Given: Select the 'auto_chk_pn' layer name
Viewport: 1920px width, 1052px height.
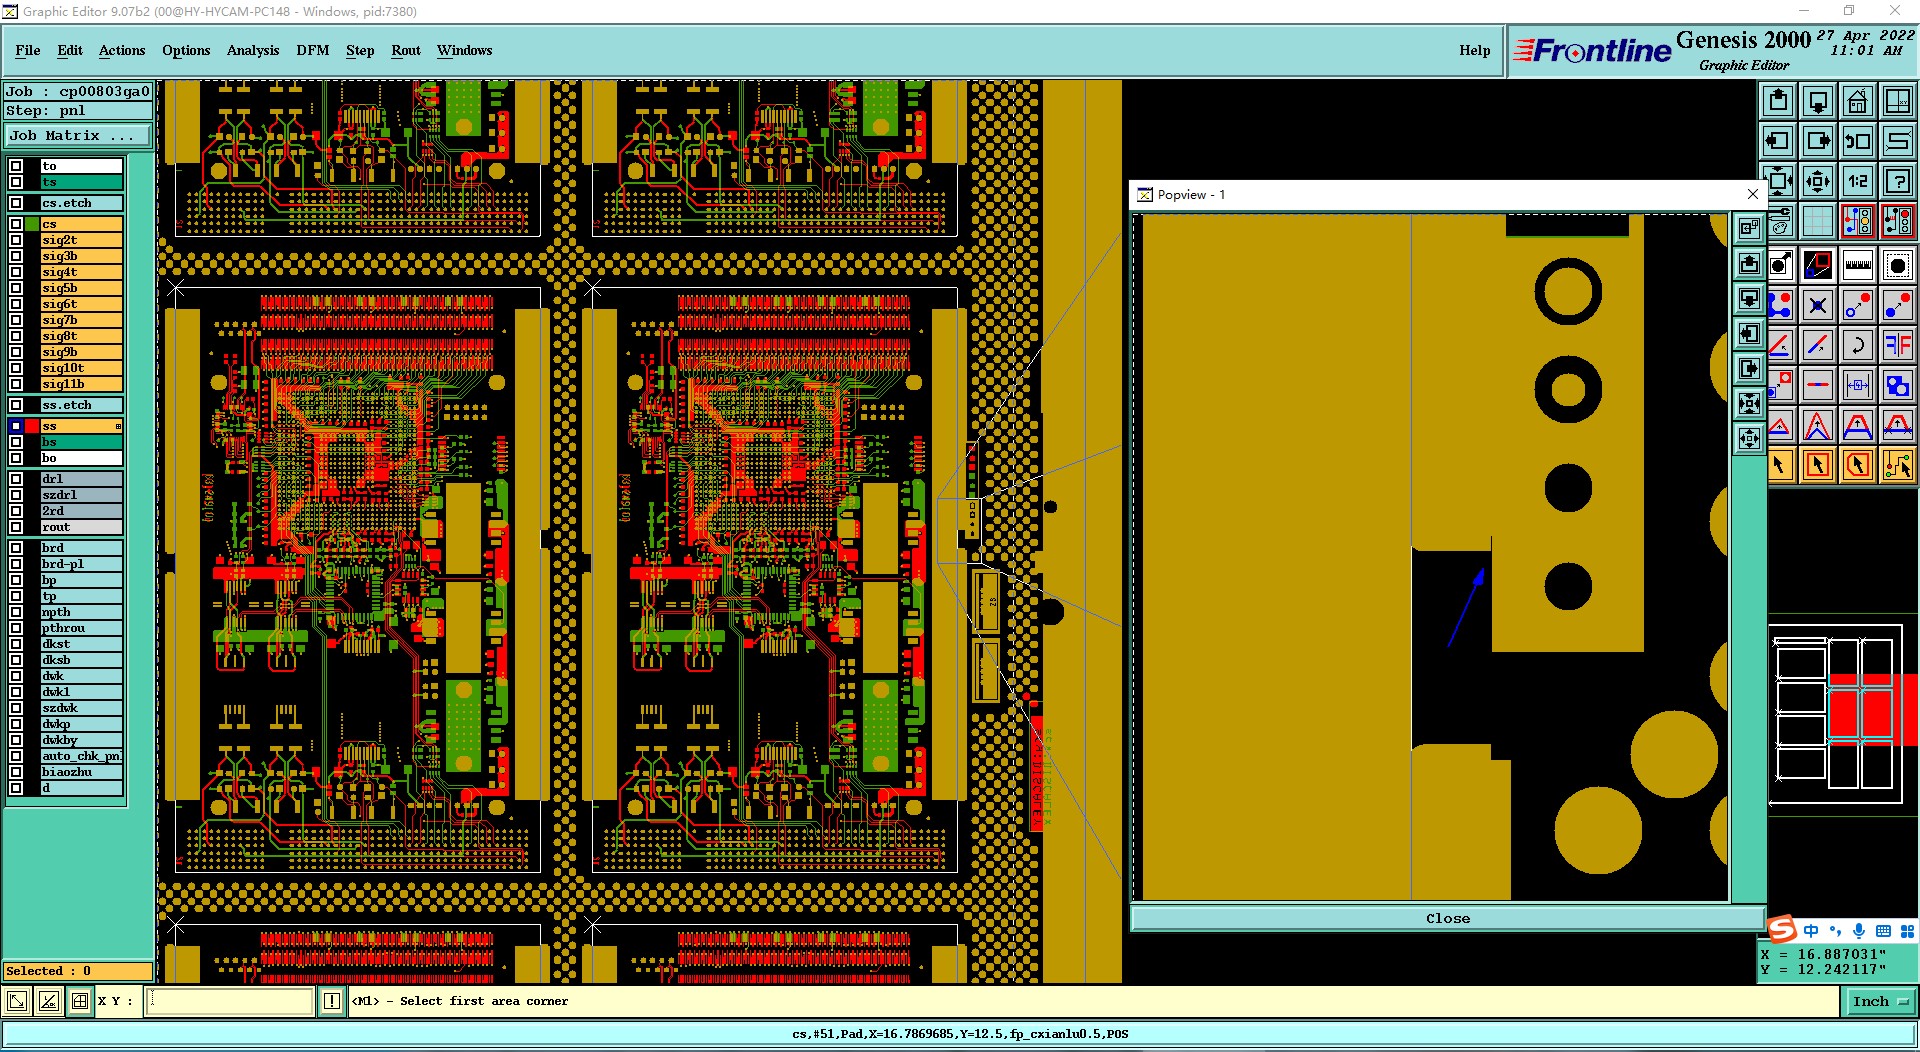Looking at the screenshot, I should 81,756.
